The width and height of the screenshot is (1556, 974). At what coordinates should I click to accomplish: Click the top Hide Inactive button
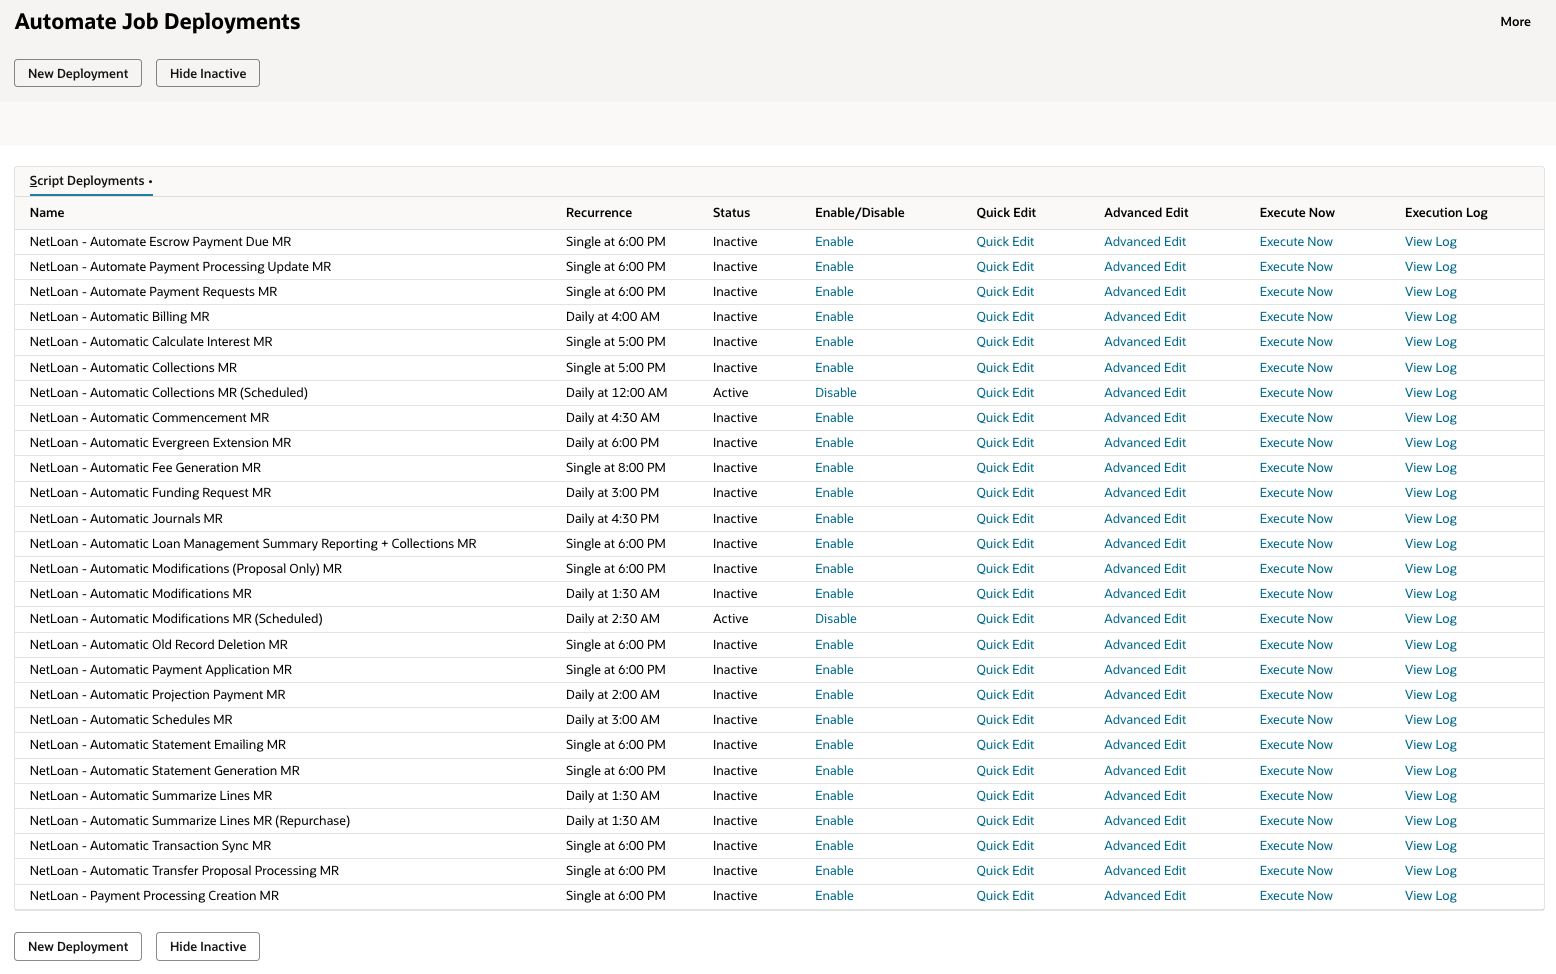click(208, 73)
